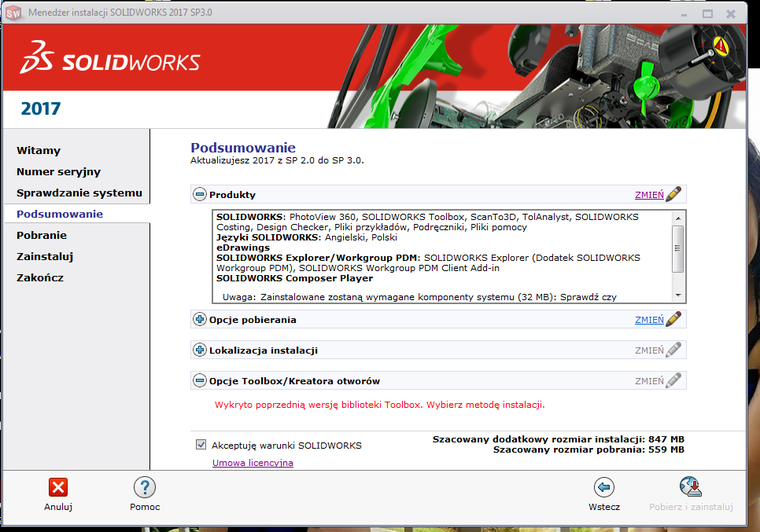
Task: Click pencil icon in Lokalizacja instalacji row
Action: tap(674, 350)
